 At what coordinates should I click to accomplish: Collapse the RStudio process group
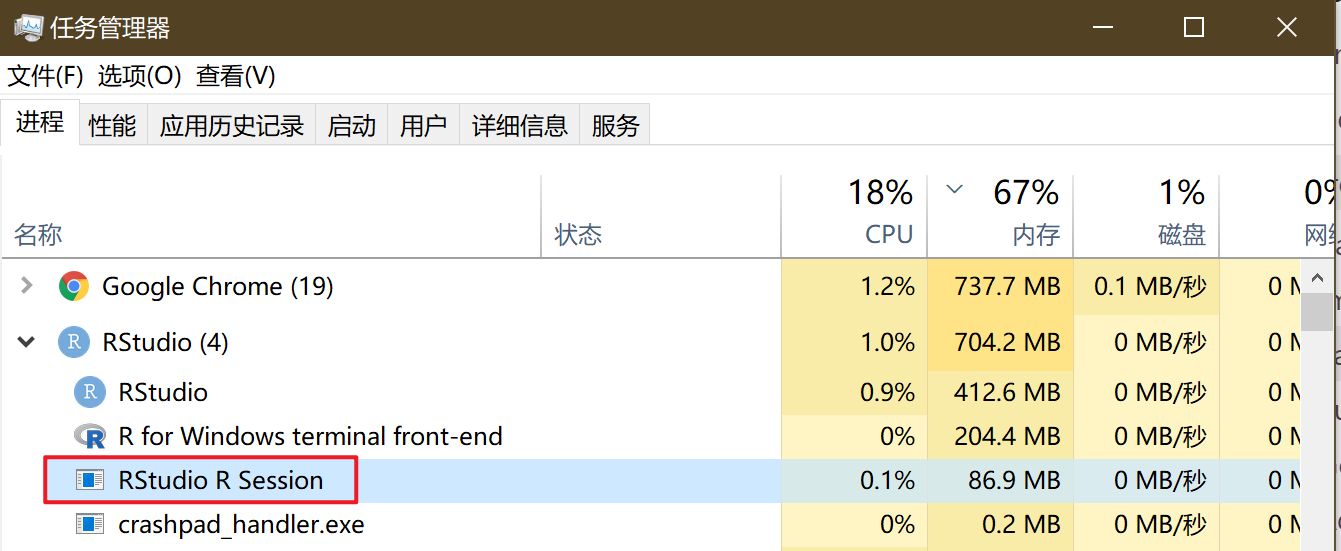coord(26,343)
